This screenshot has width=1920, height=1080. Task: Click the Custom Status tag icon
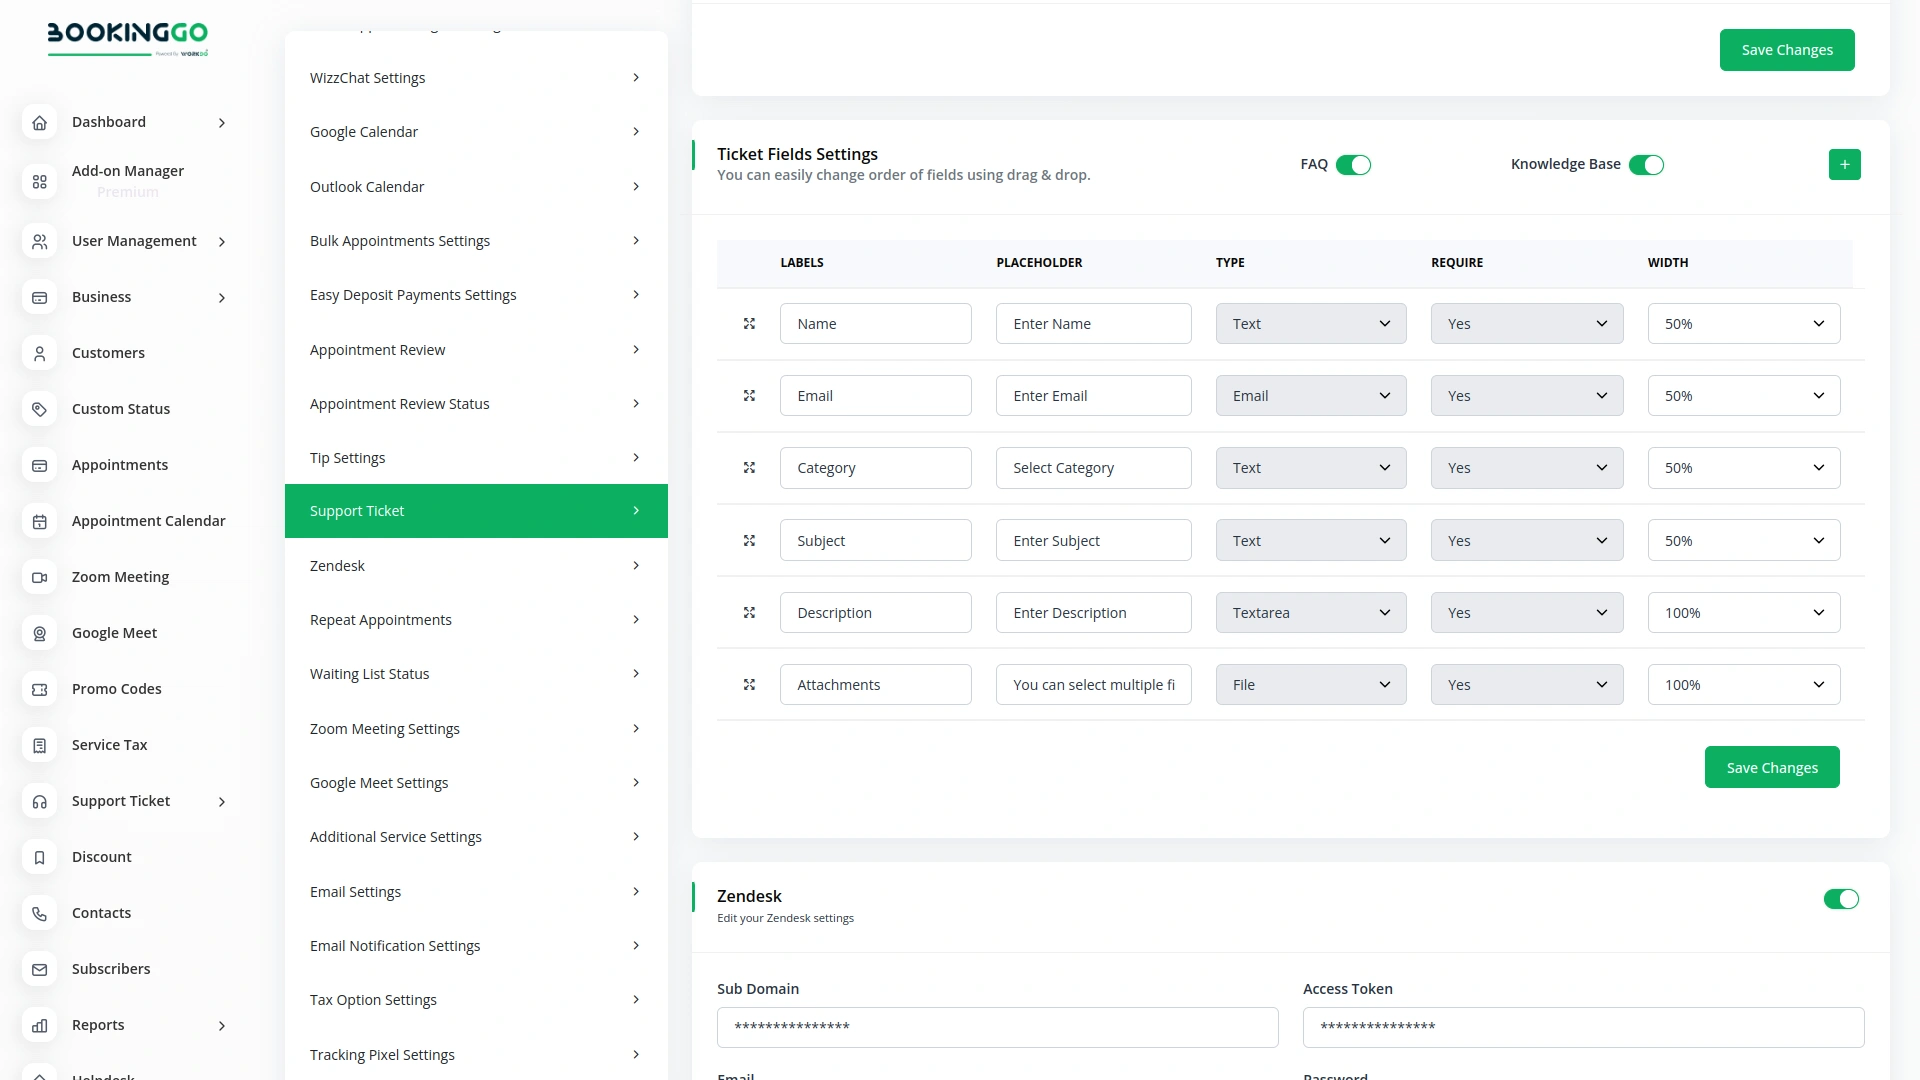[x=39, y=409]
